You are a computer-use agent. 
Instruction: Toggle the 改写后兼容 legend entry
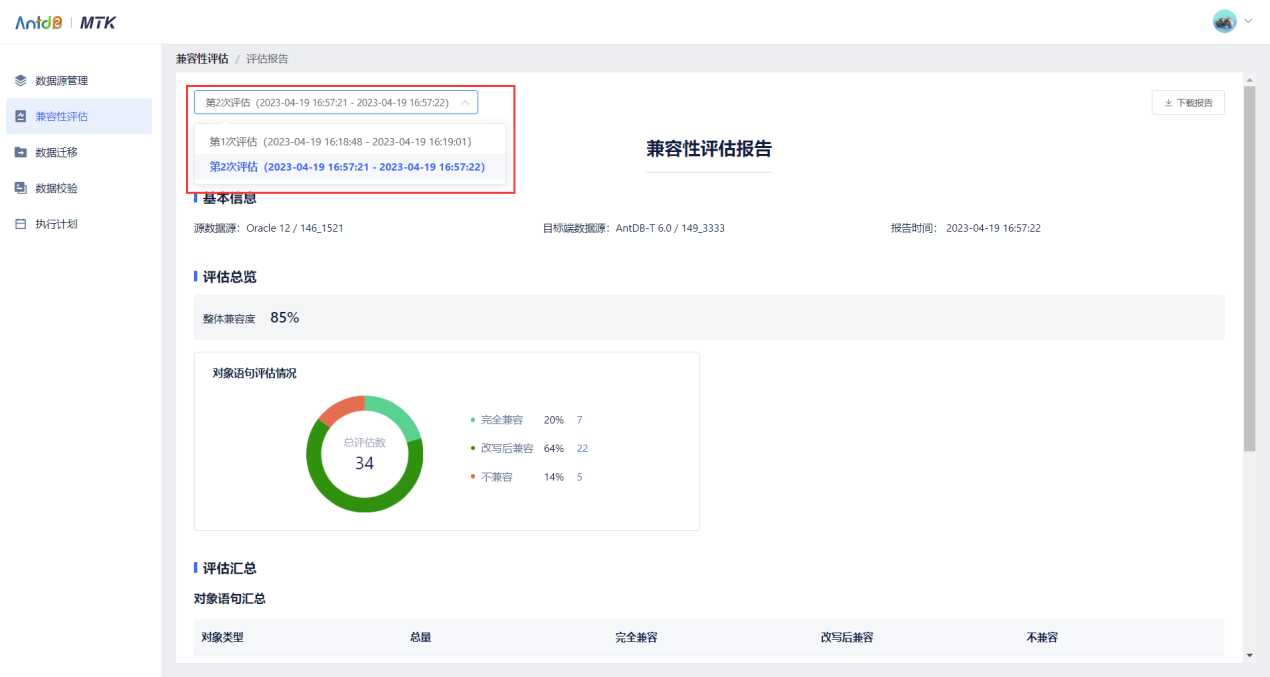[510, 448]
